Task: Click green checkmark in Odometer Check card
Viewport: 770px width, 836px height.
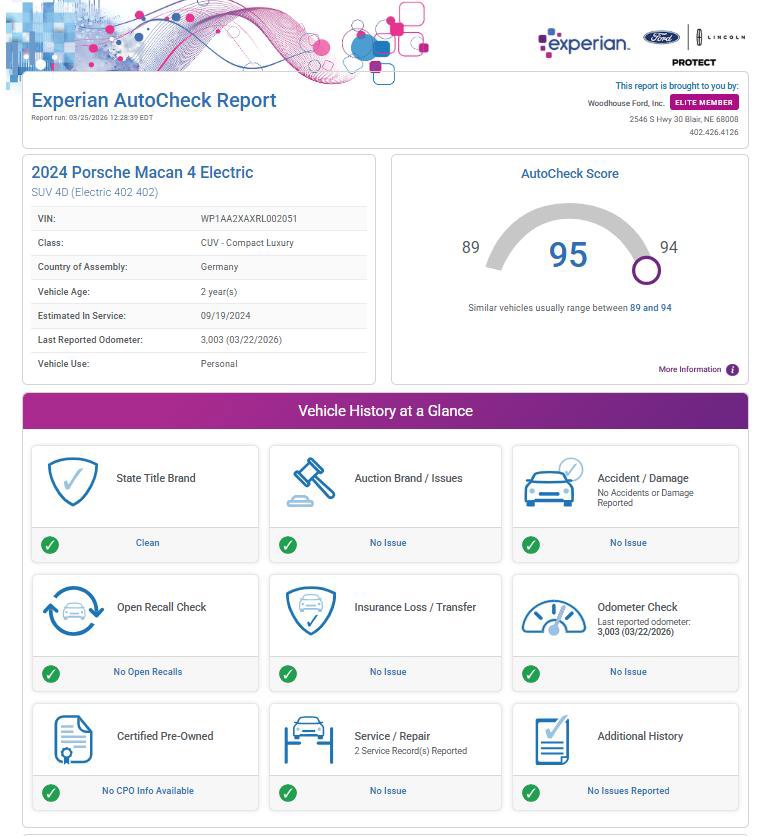Action: click(x=531, y=674)
